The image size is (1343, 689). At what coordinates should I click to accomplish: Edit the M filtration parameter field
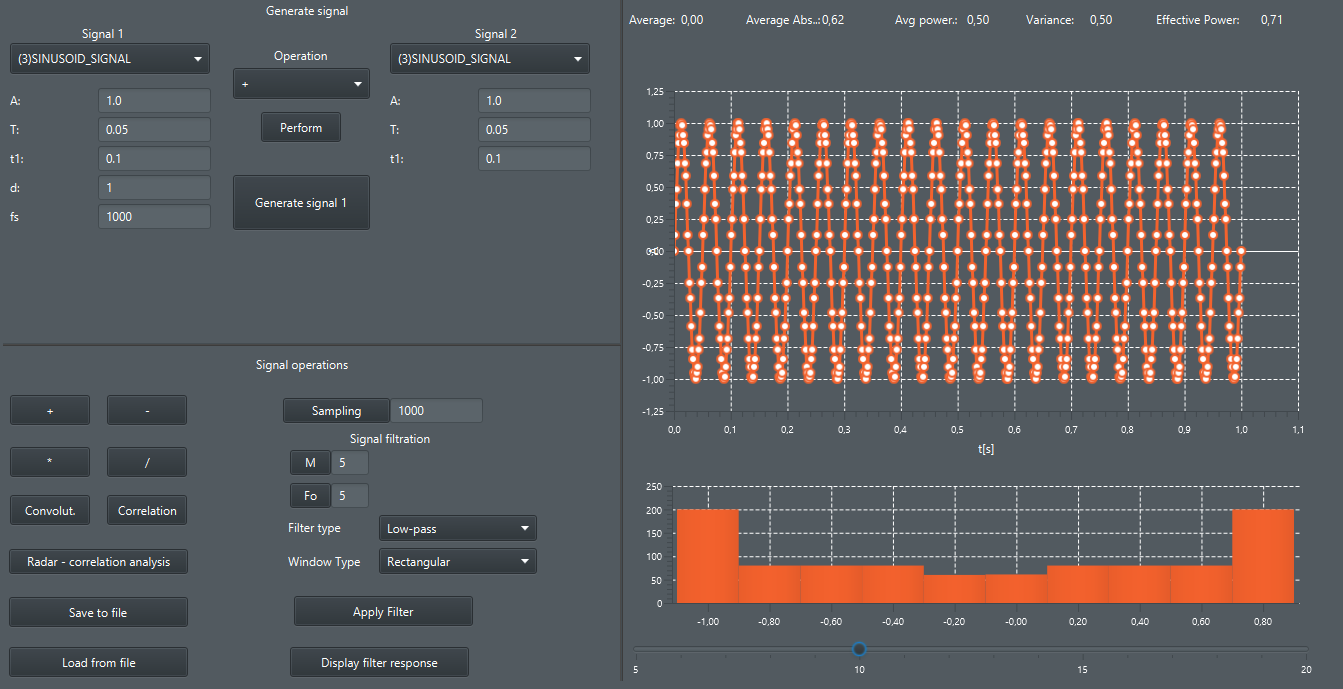click(x=349, y=462)
